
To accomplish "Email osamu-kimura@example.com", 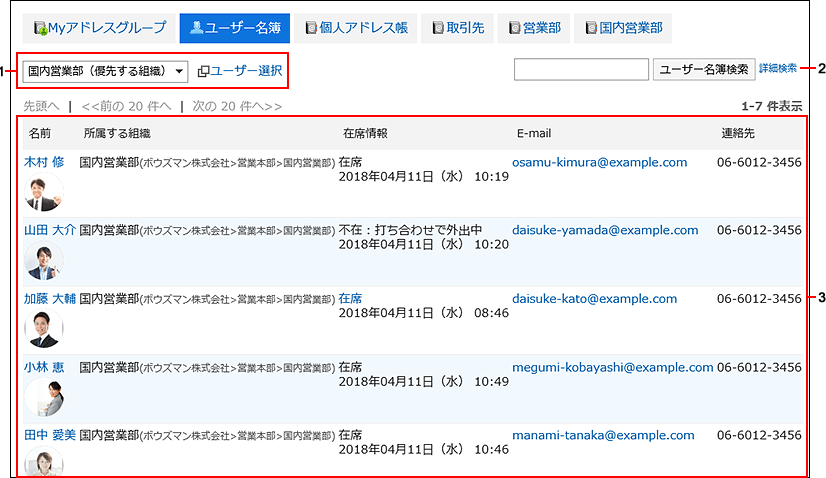I will [599, 162].
